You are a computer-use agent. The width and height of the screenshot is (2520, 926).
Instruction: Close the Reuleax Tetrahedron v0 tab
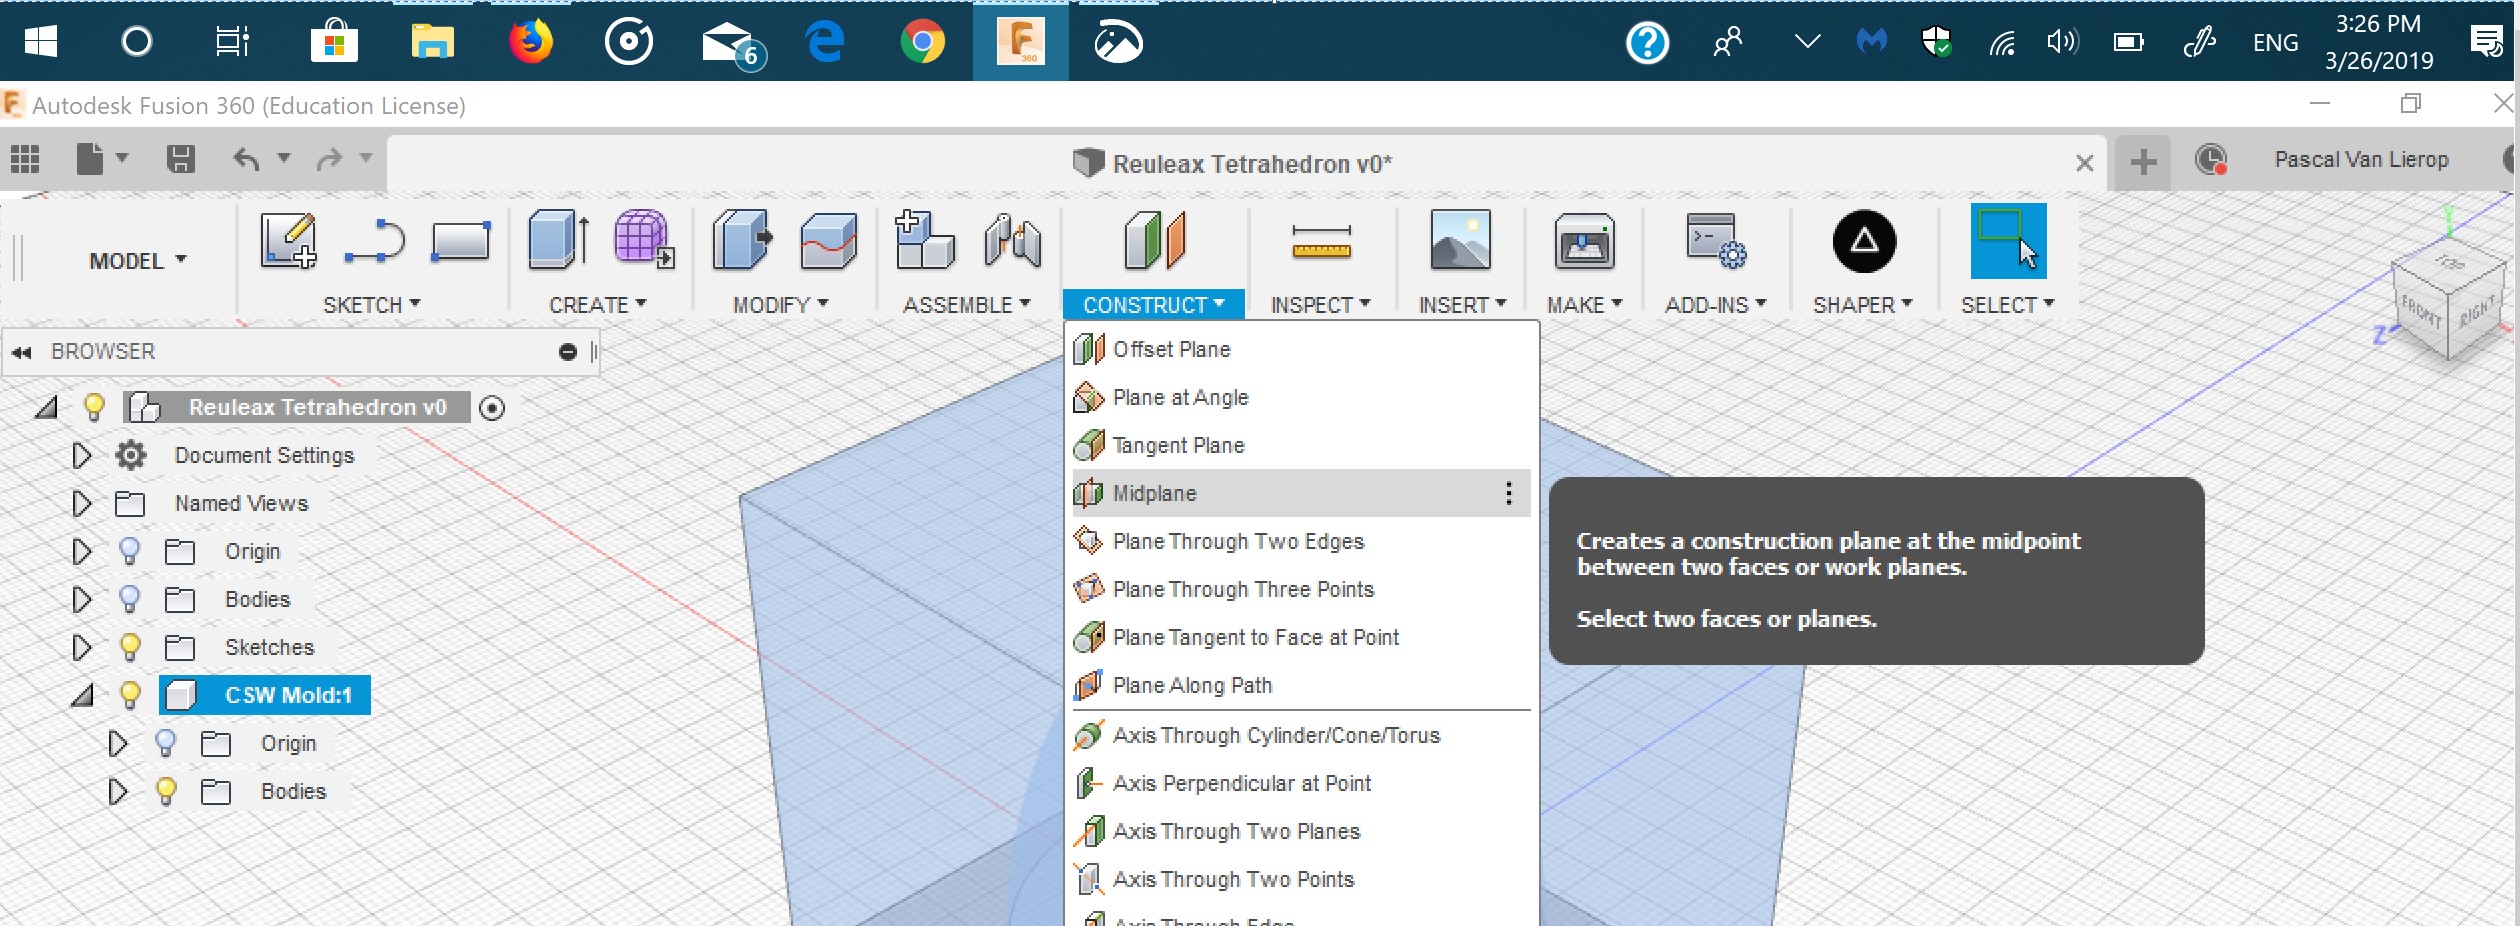coord(2084,163)
